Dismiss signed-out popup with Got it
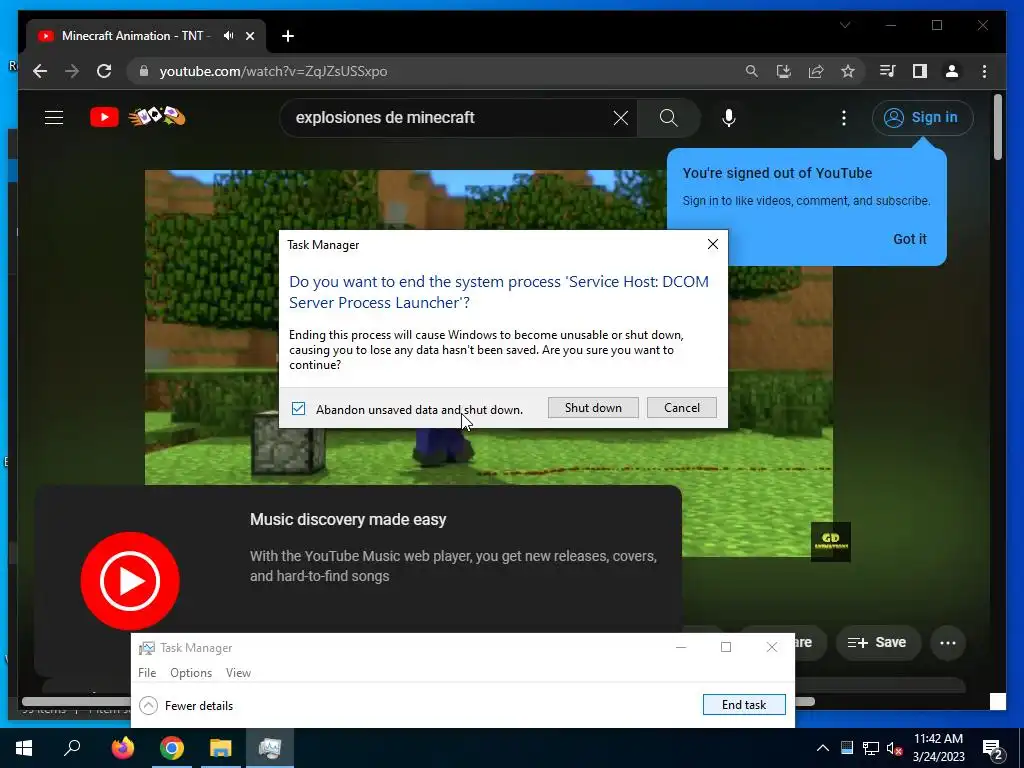Screen dimensions: 1024x768 pyautogui.click(x=909, y=239)
